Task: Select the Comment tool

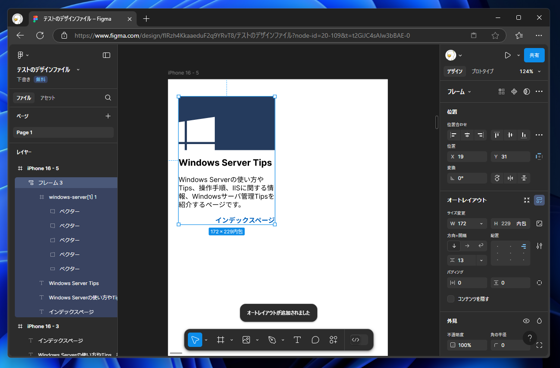Action: pyautogui.click(x=315, y=340)
